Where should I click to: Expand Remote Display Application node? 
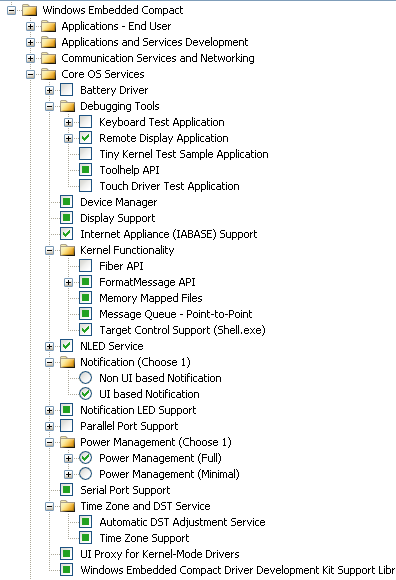tap(68, 138)
